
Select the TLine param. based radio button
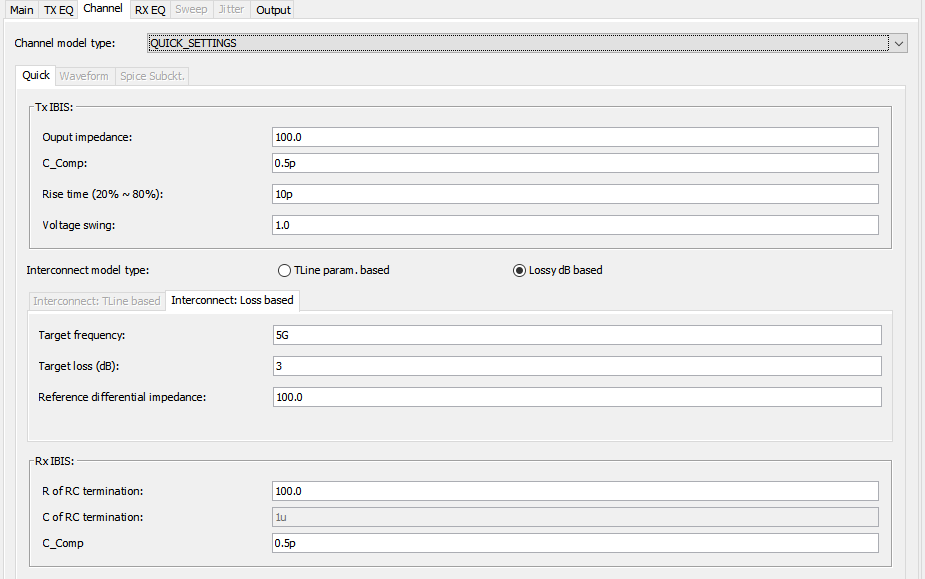pos(284,270)
